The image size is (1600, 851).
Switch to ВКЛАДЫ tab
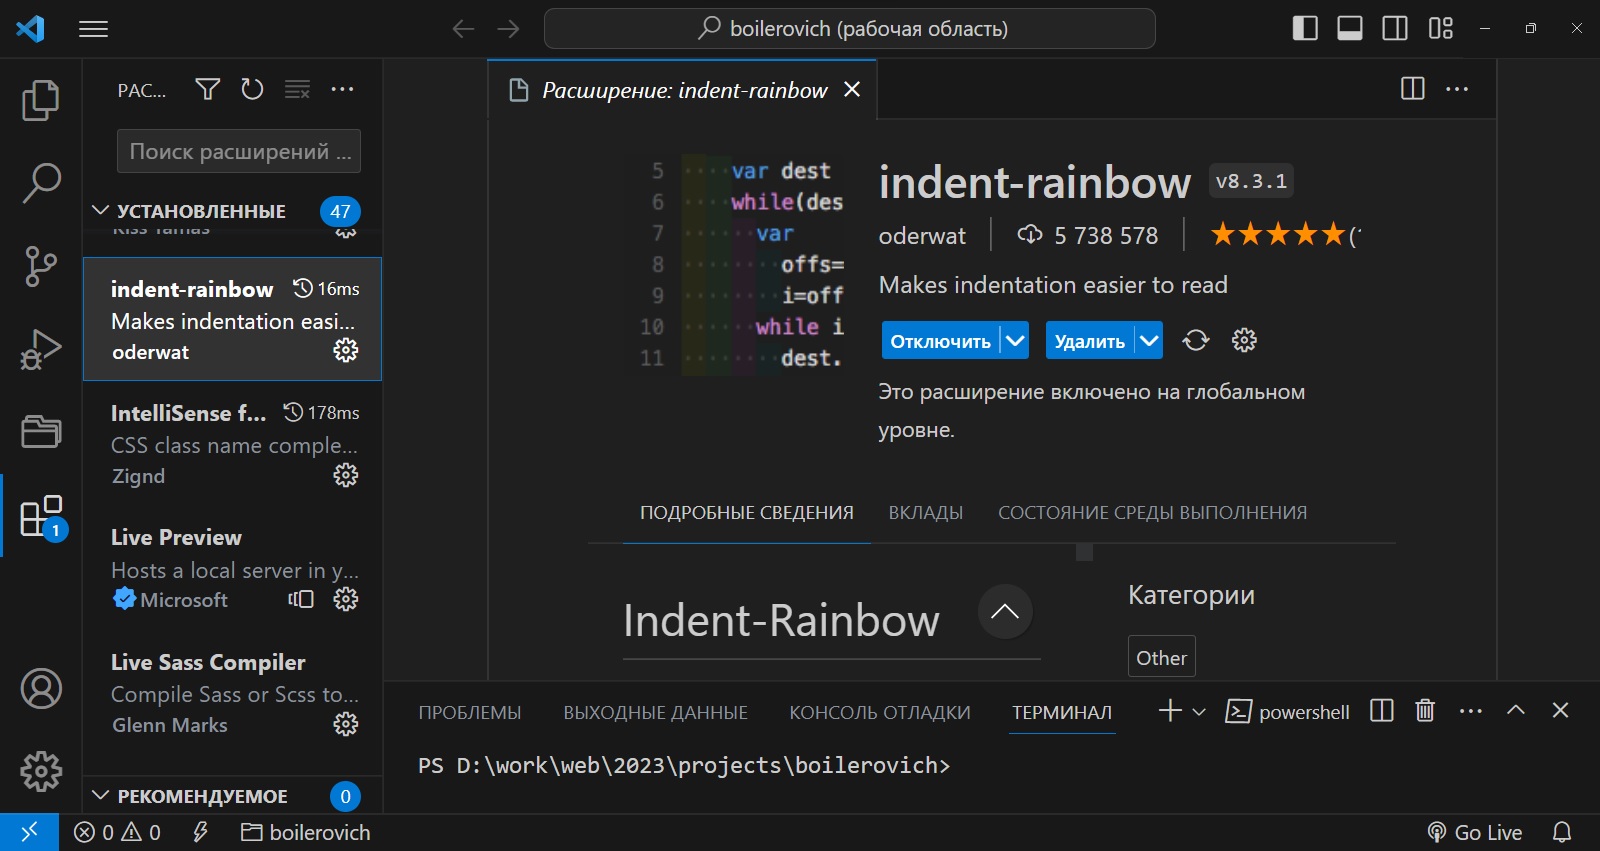[926, 513]
